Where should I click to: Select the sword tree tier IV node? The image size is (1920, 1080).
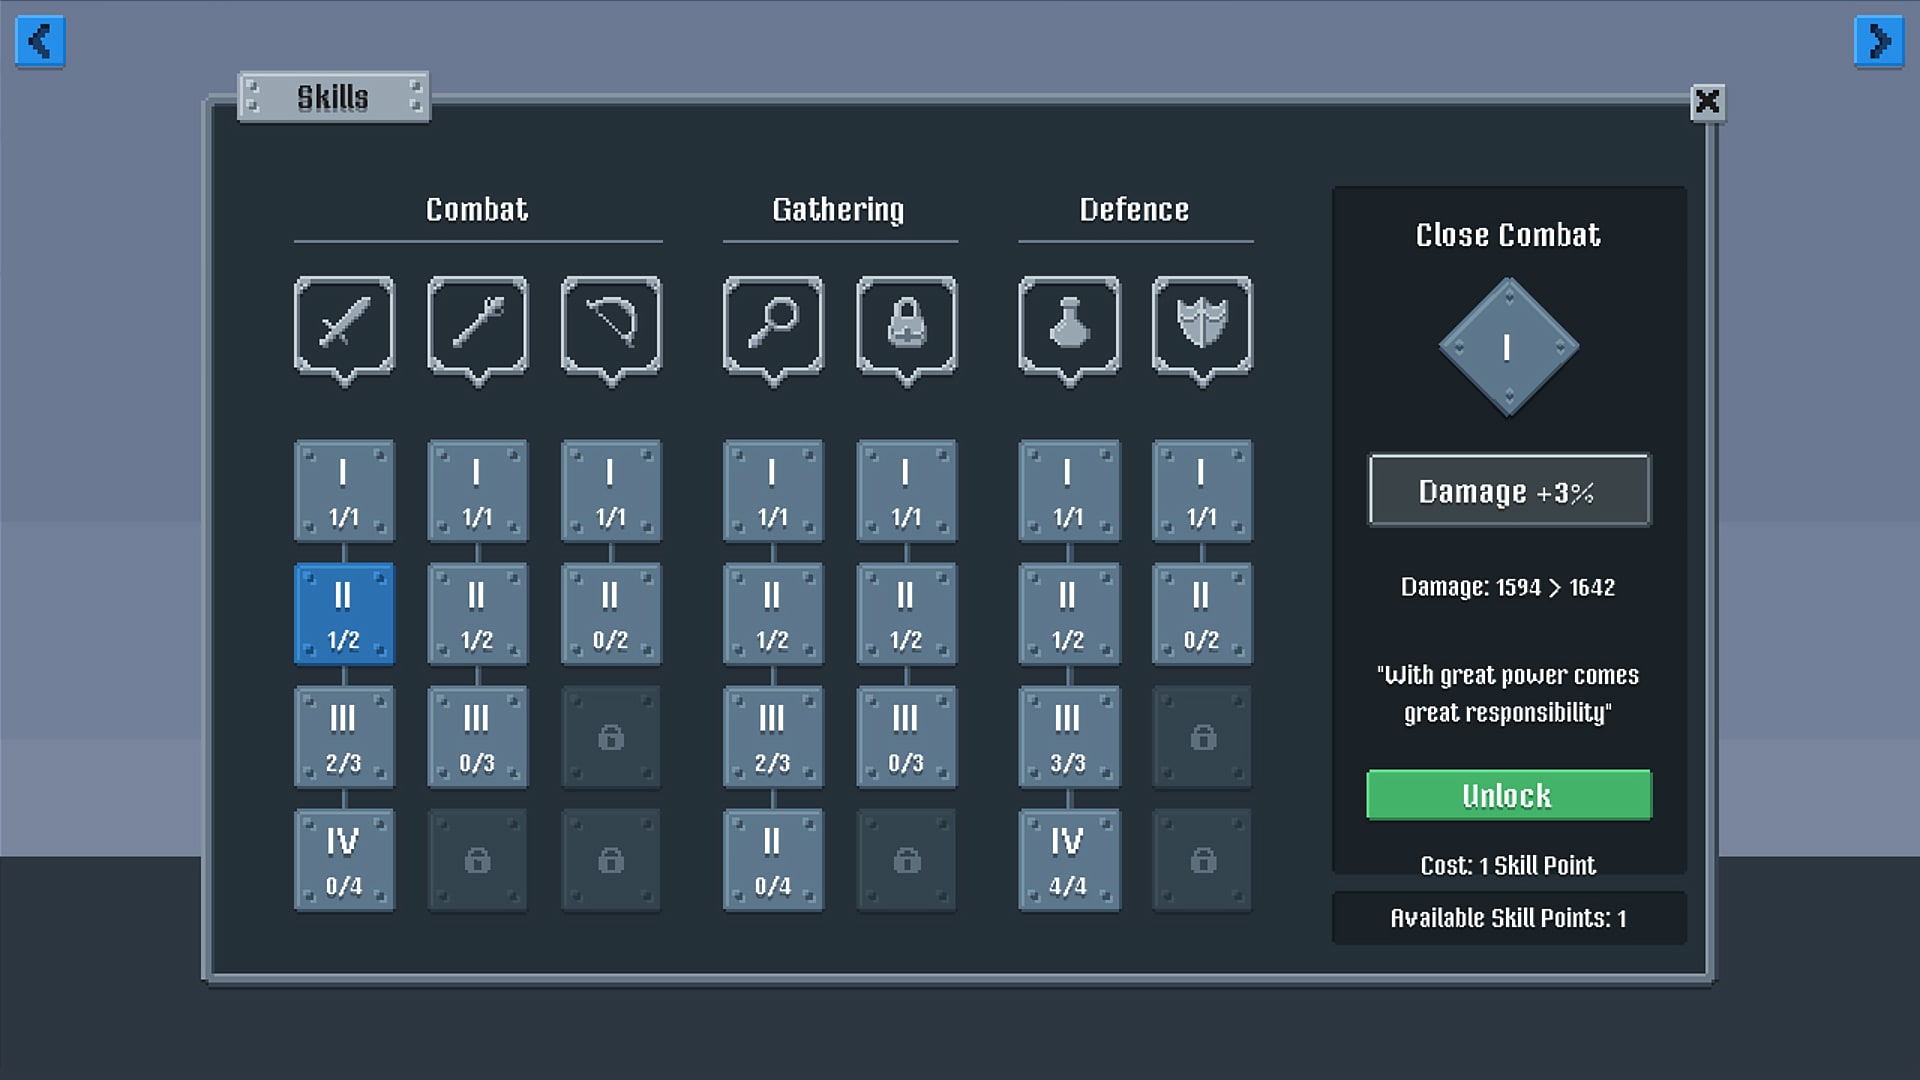[x=343, y=860]
